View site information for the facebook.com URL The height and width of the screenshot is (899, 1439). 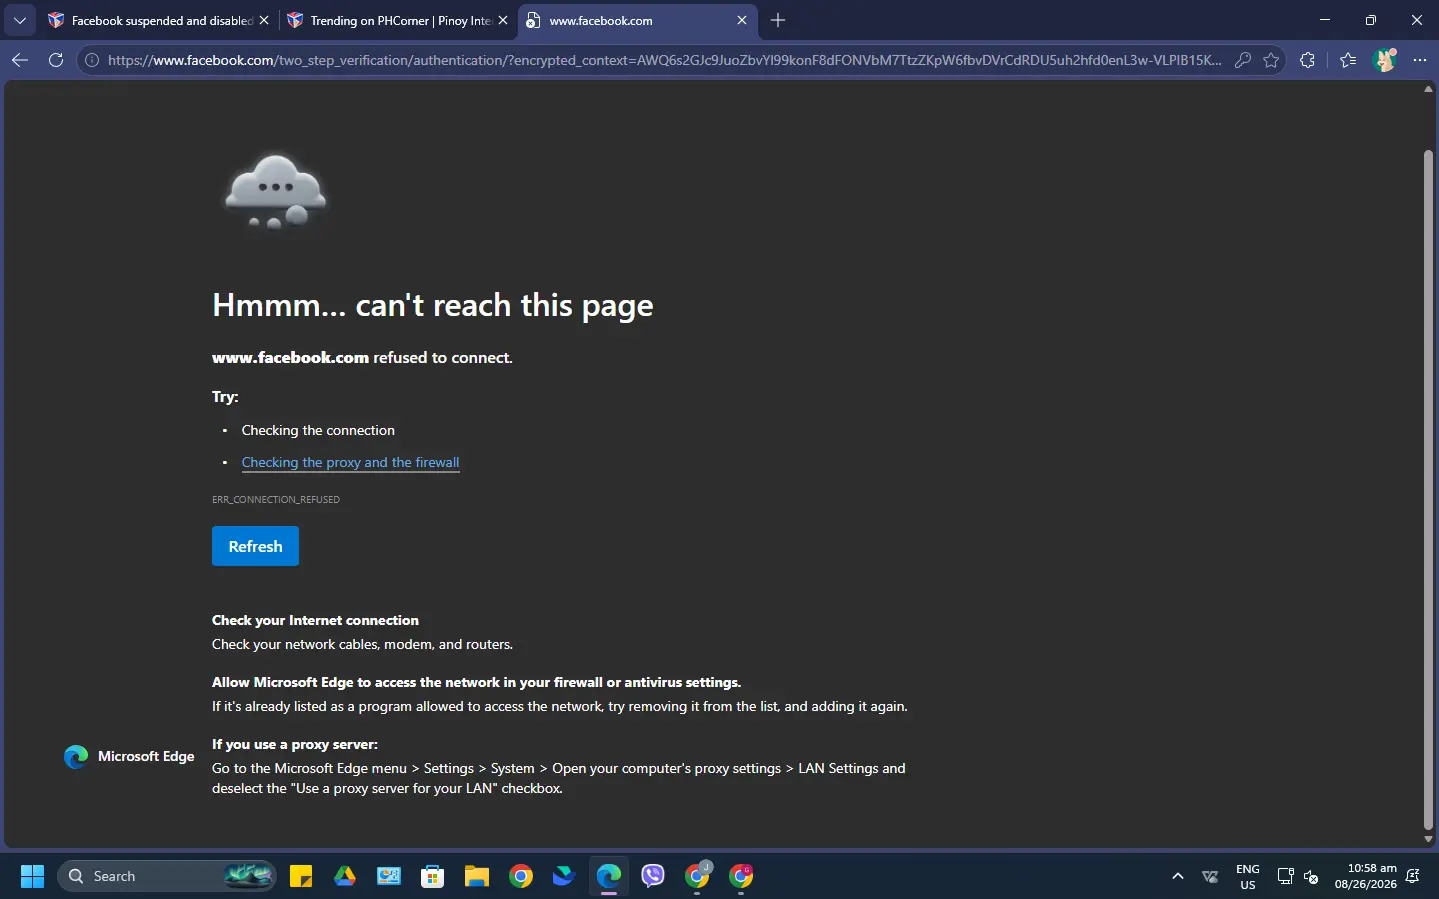92,60
